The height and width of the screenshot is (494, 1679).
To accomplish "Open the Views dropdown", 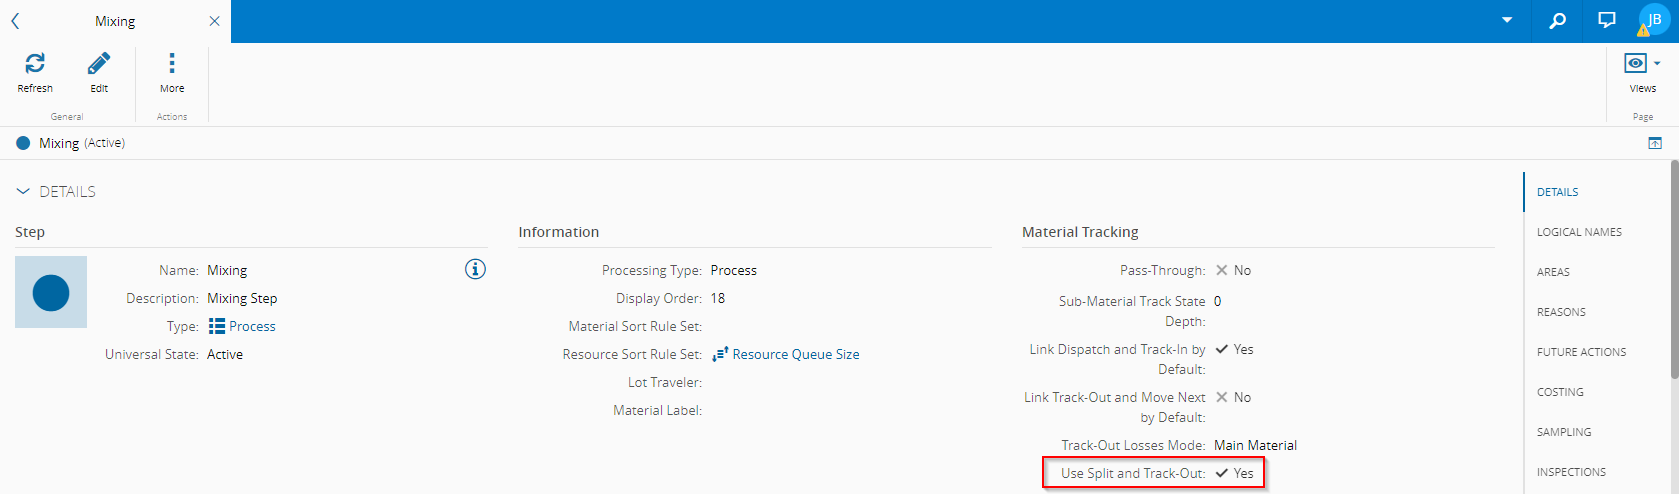I will 1642,64.
